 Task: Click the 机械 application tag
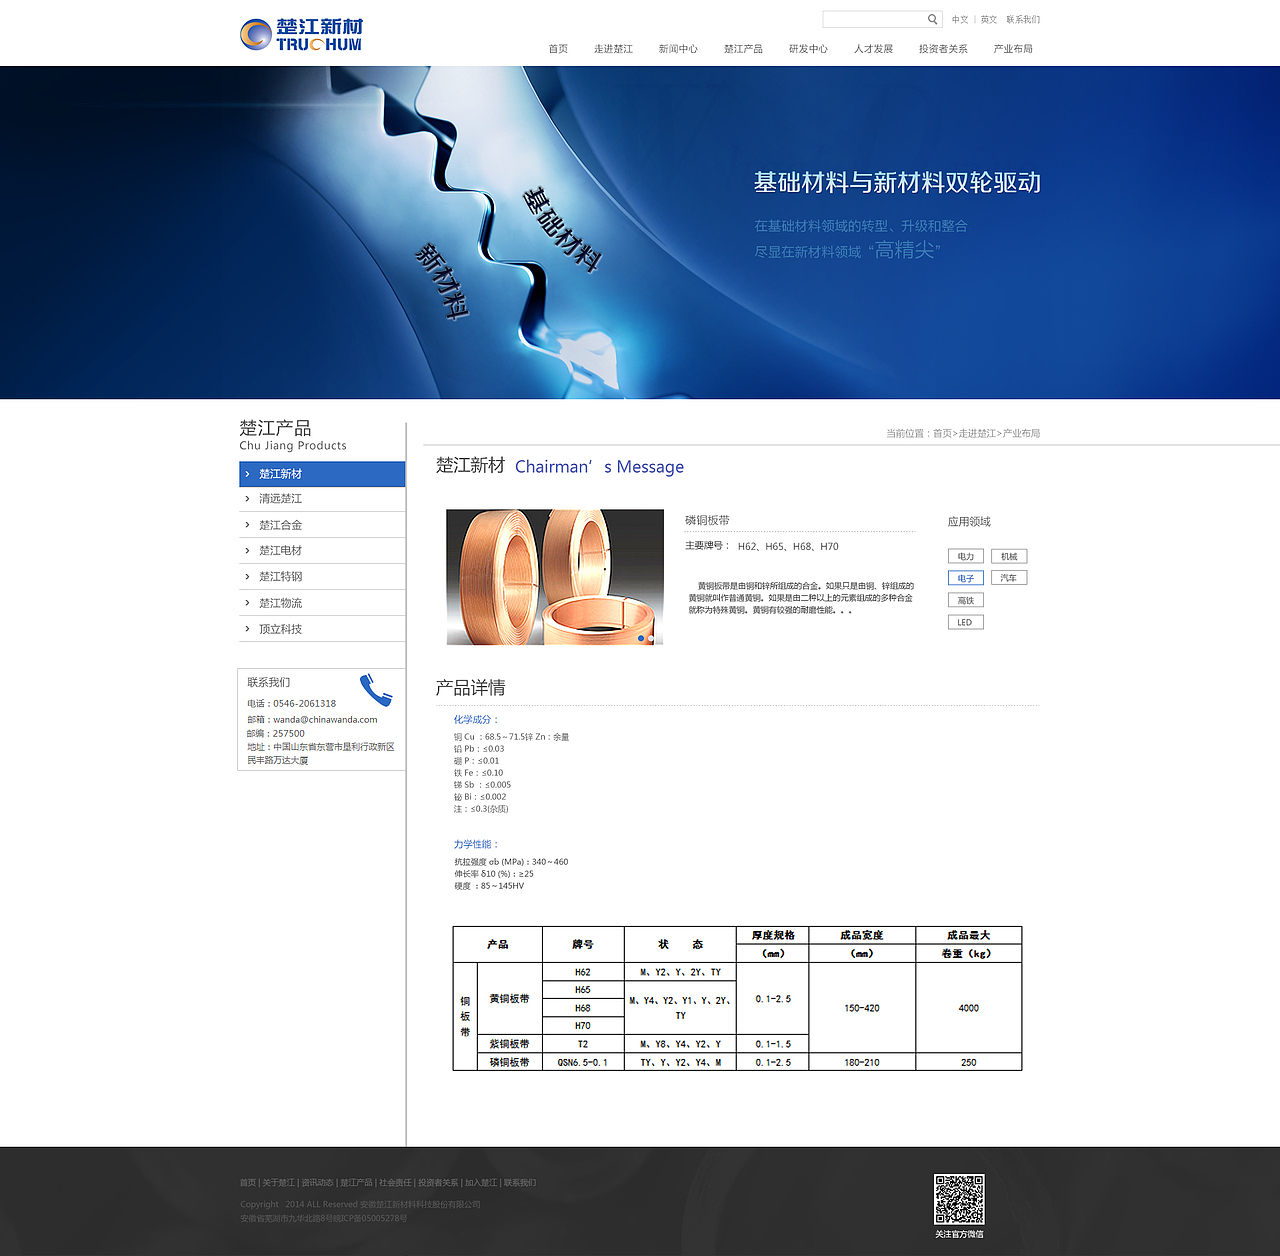click(1009, 556)
